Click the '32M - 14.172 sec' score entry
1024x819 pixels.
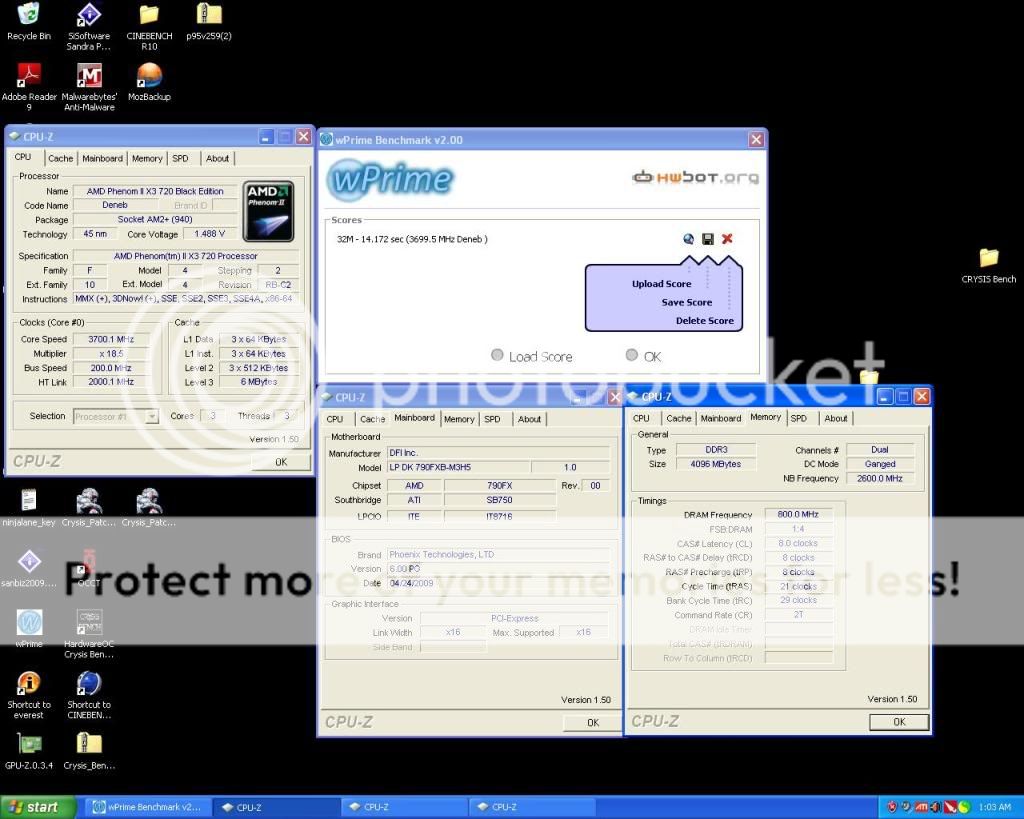412,239
